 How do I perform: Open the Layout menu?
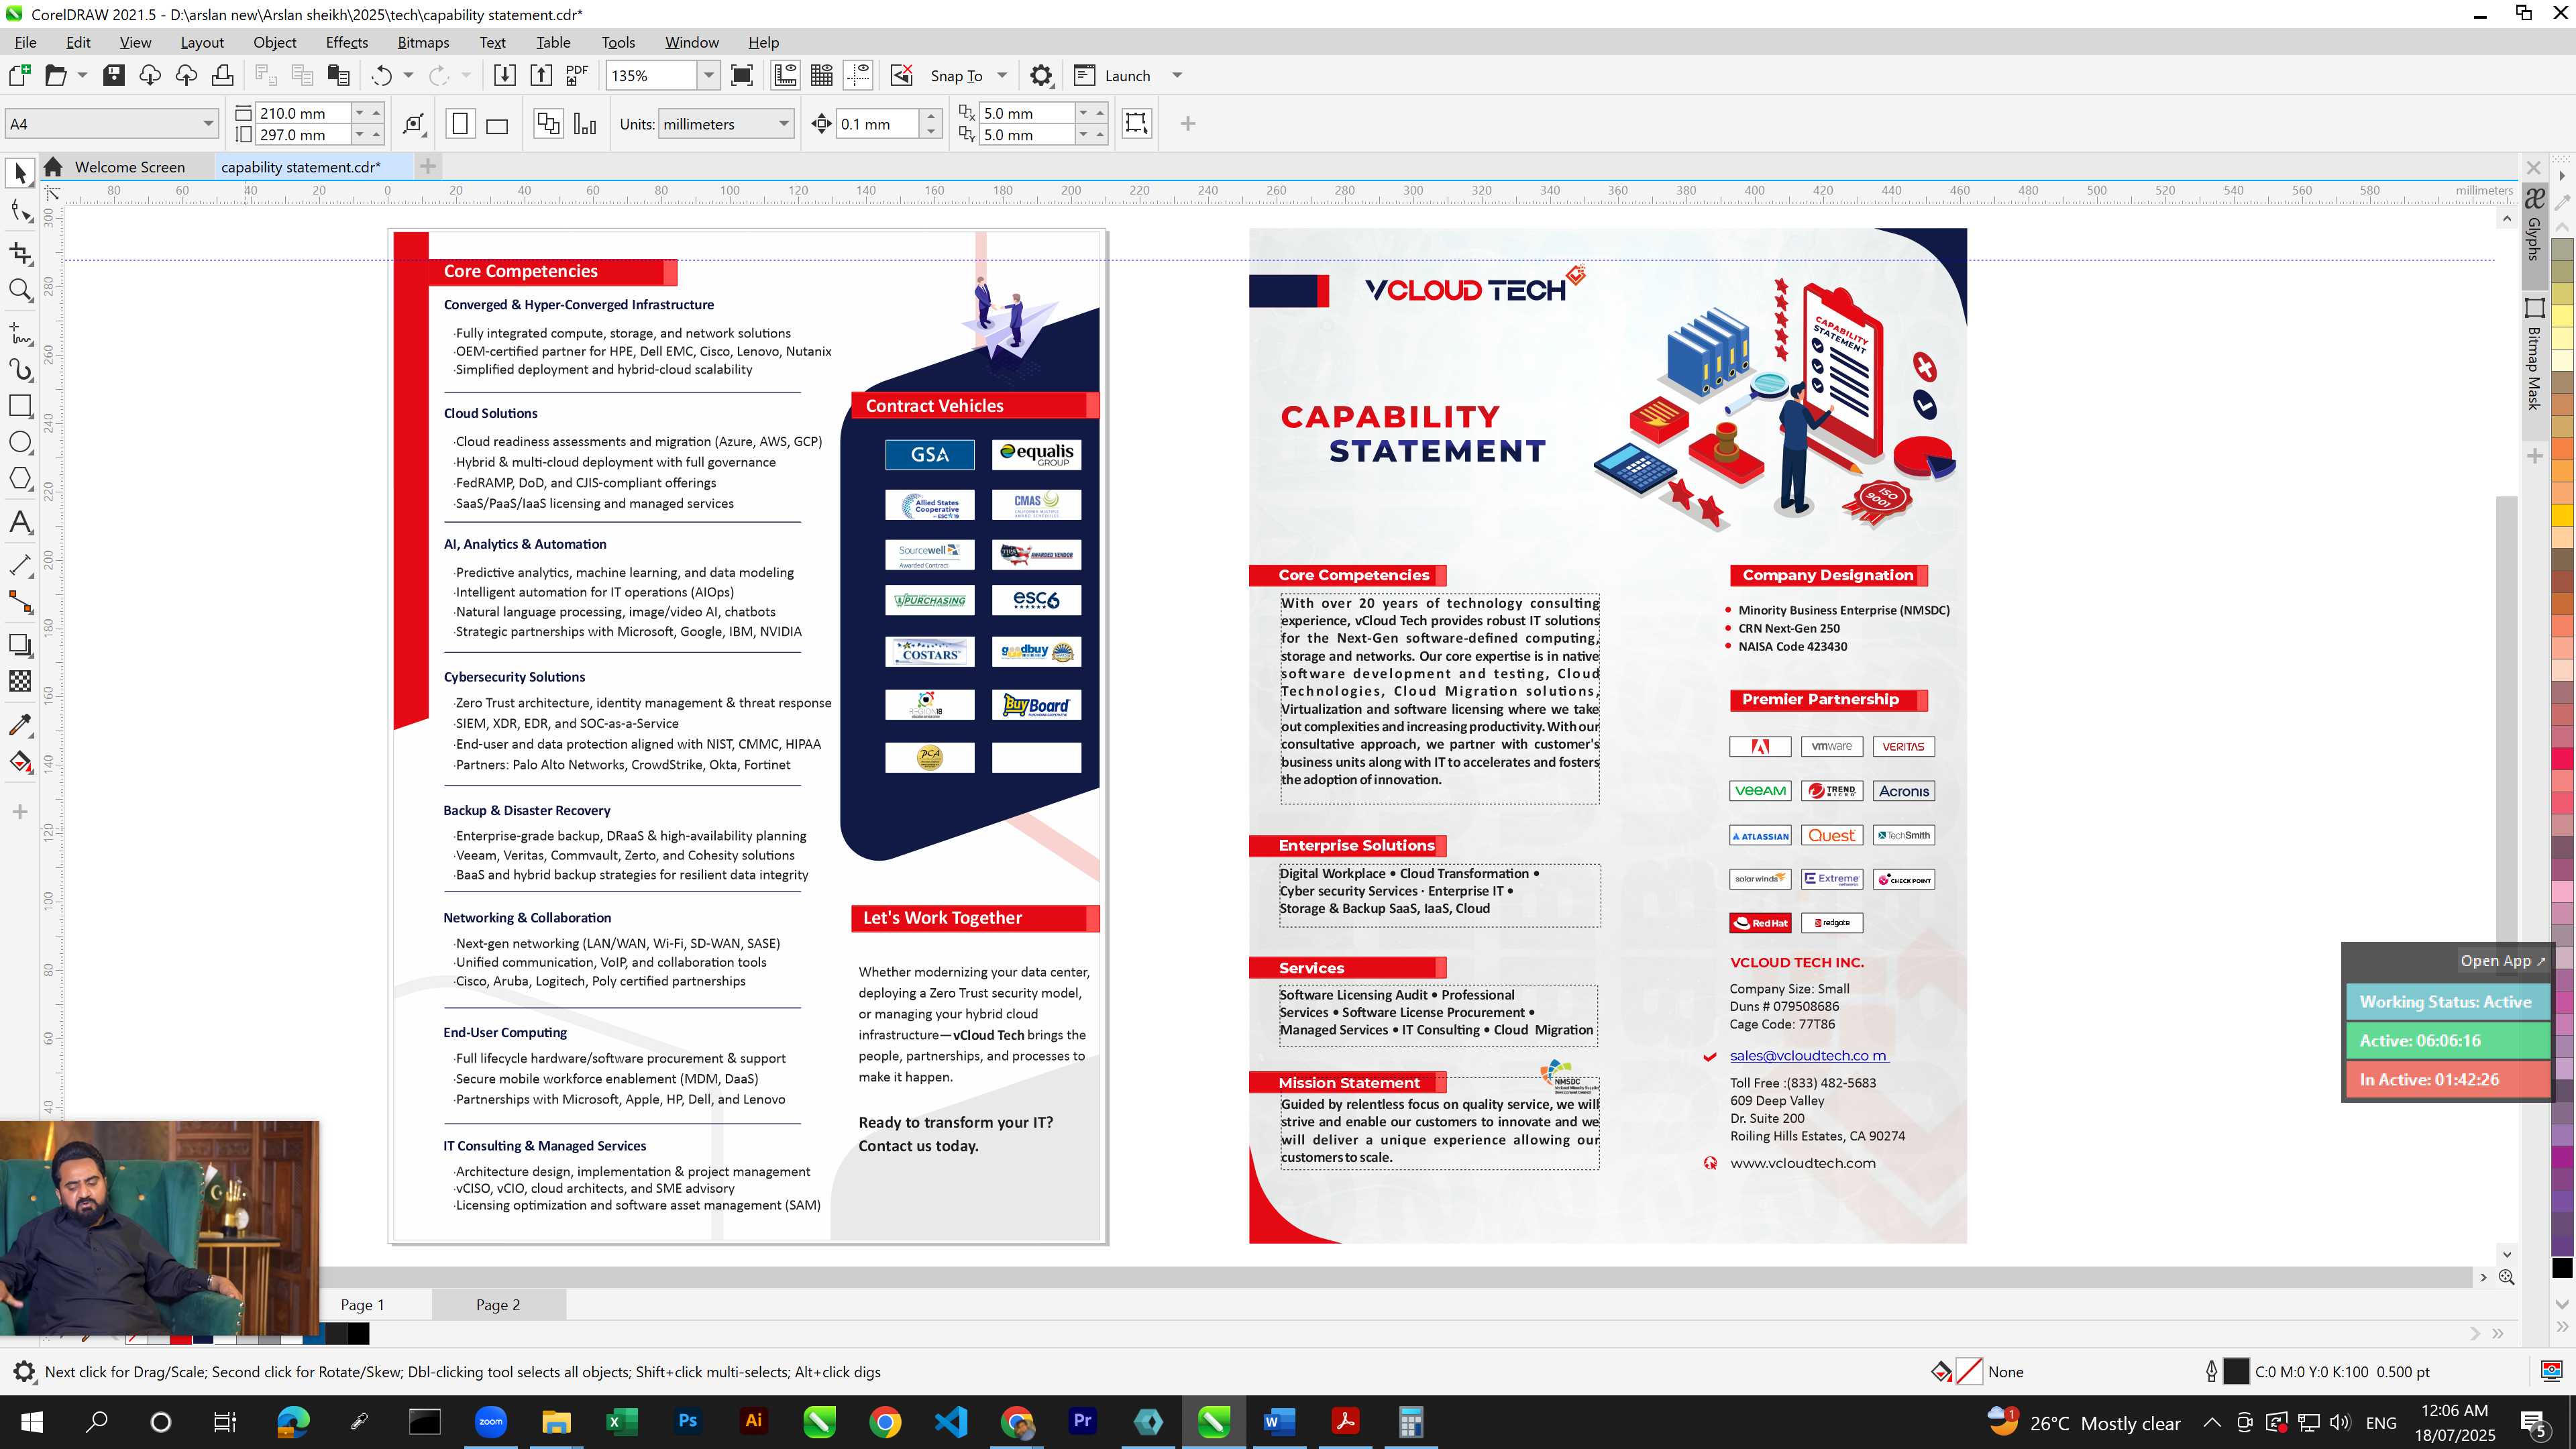pyautogui.click(x=202, y=42)
